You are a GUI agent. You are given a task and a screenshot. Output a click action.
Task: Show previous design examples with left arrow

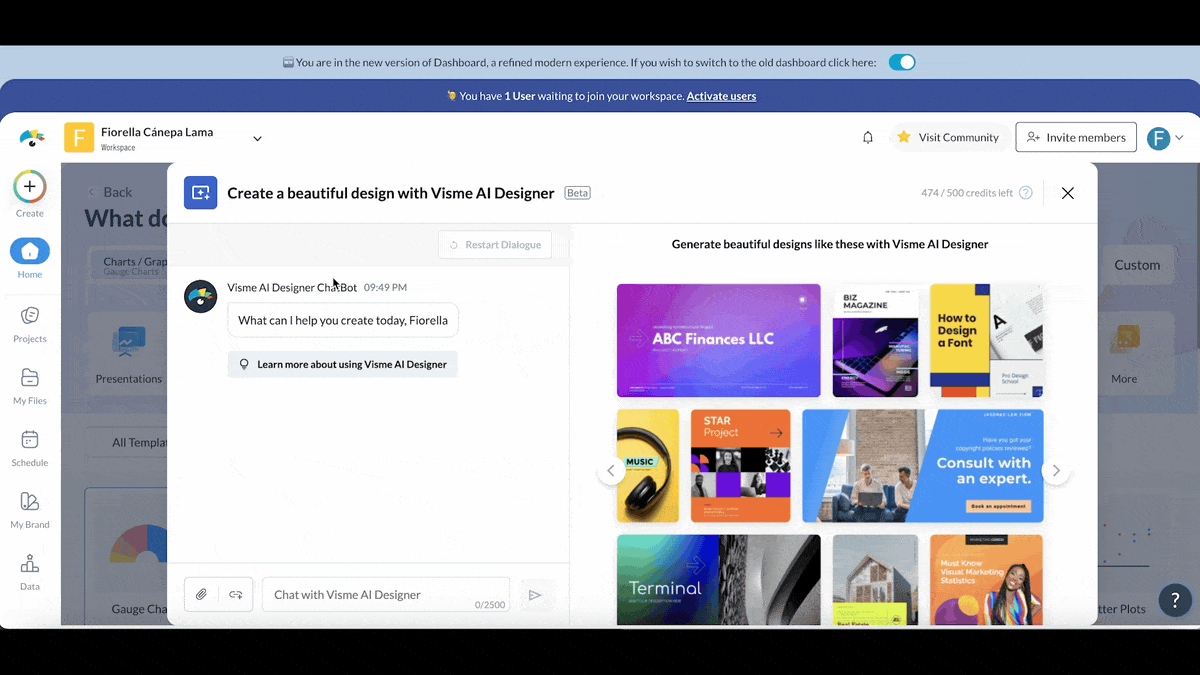coord(611,471)
